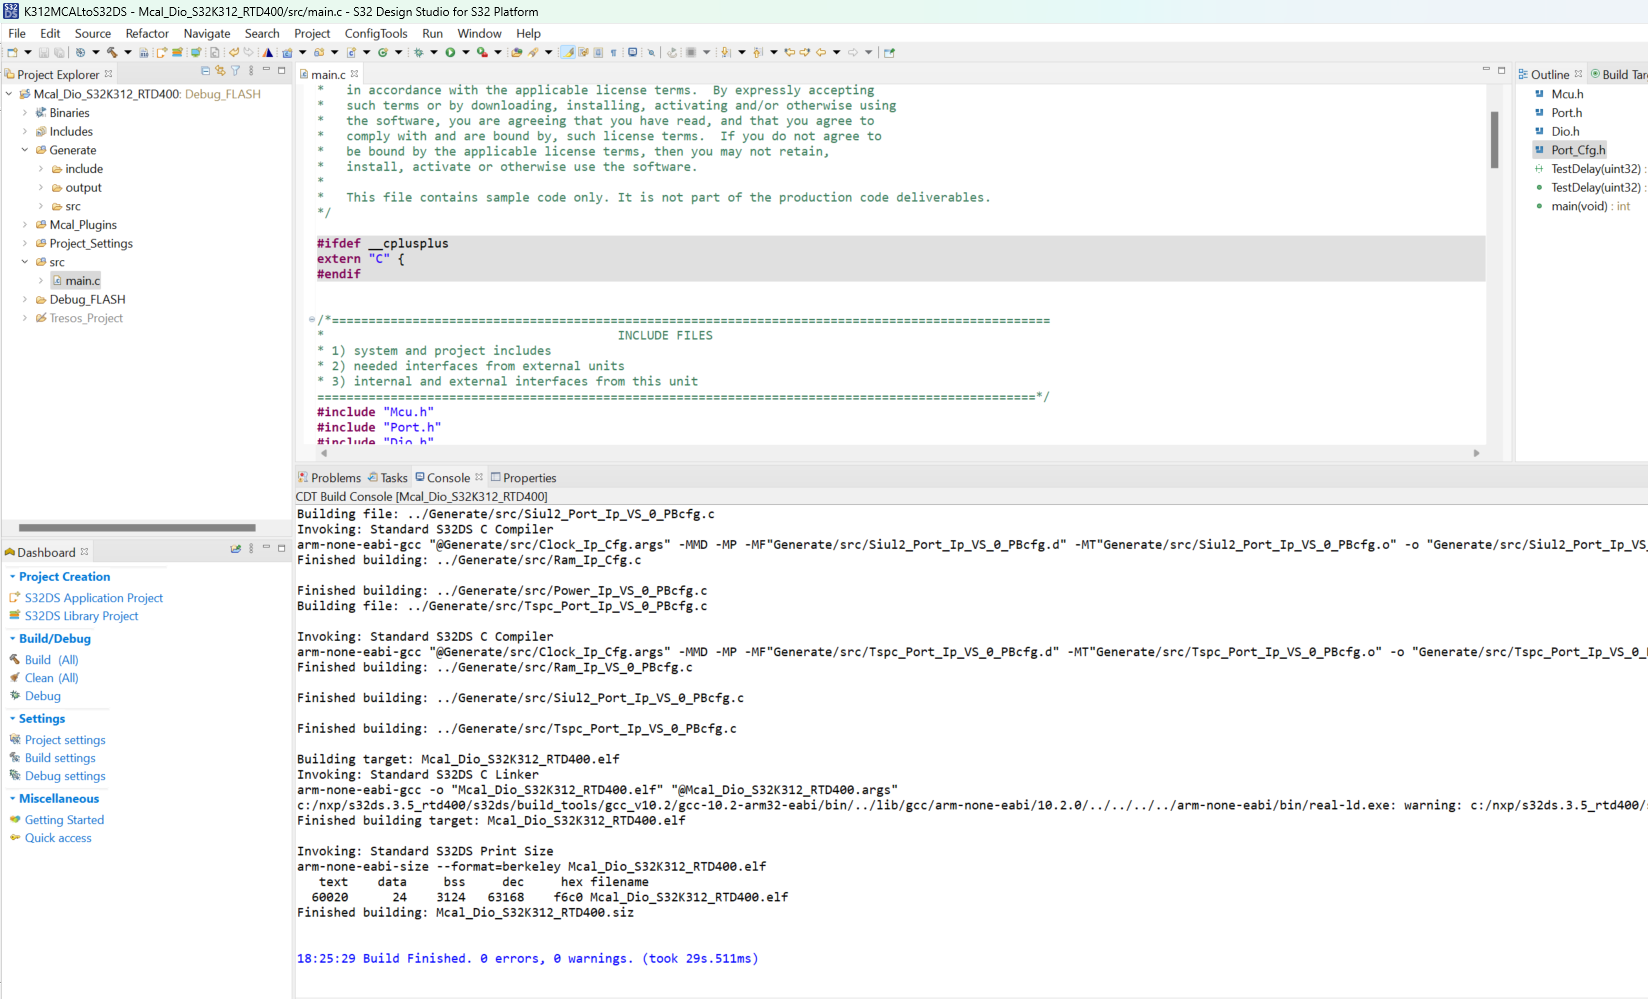Switch to the Problems tab

coord(335,477)
